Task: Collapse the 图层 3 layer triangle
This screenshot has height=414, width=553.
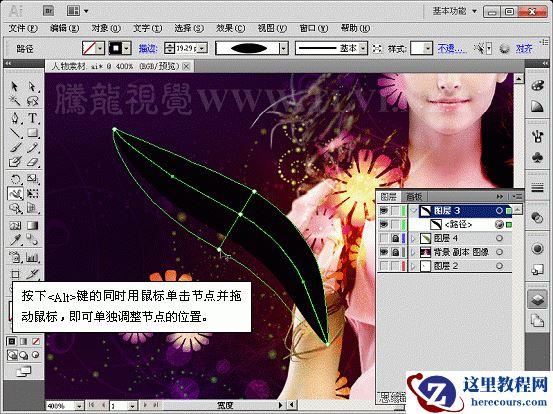Action: coord(413,211)
